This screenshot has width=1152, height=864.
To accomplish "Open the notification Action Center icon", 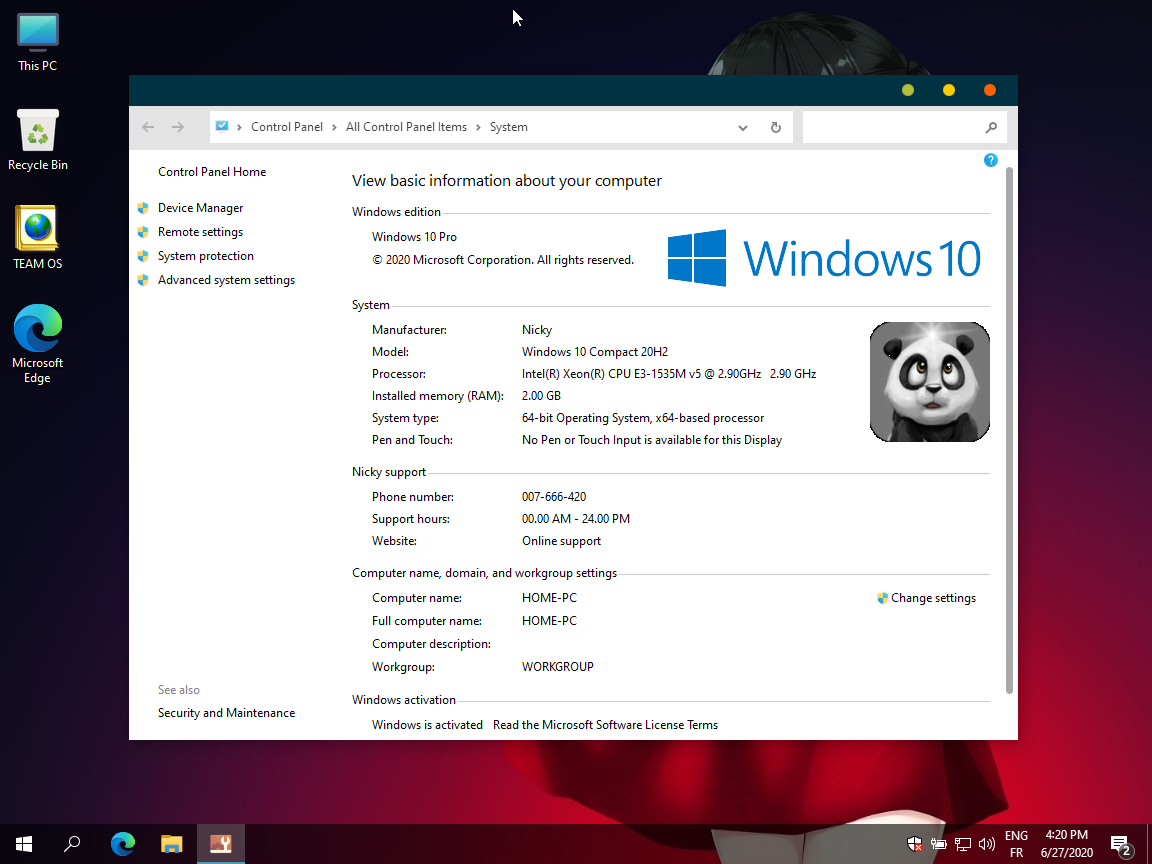I will pos(1121,845).
